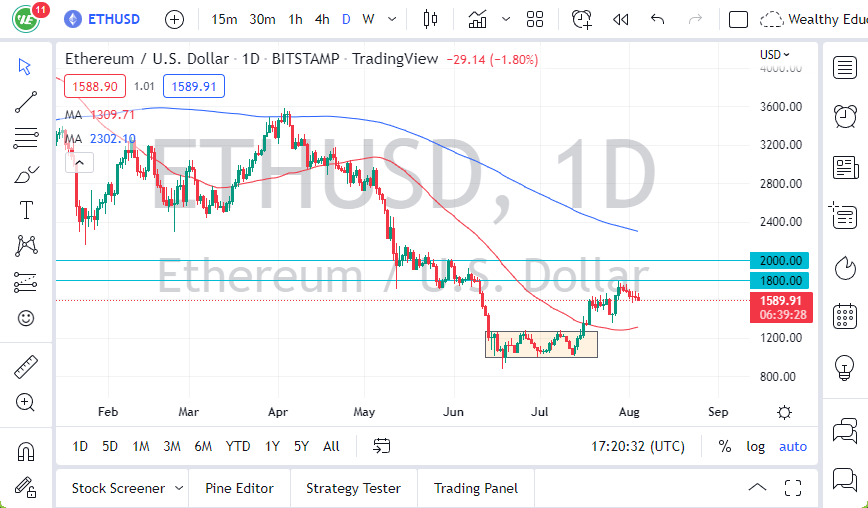
Task: Open the ruler measure tool
Action: [x=26, y=367]
